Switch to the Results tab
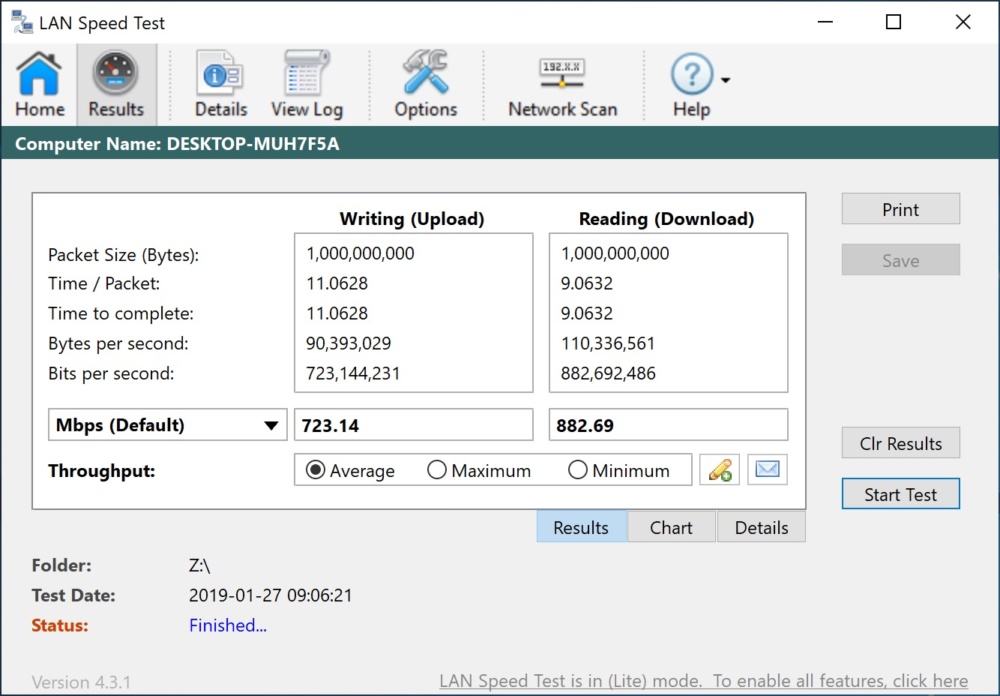 tap(581, 528)
